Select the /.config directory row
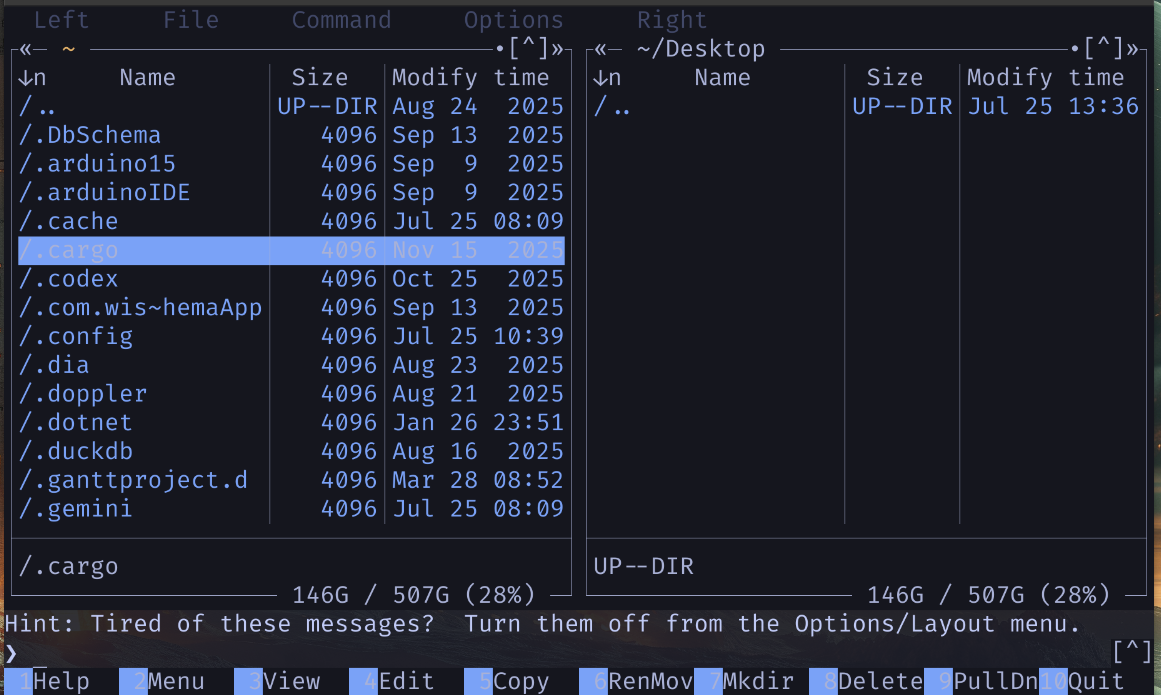Screen dimensions: 1161x695 pos(291,336)
